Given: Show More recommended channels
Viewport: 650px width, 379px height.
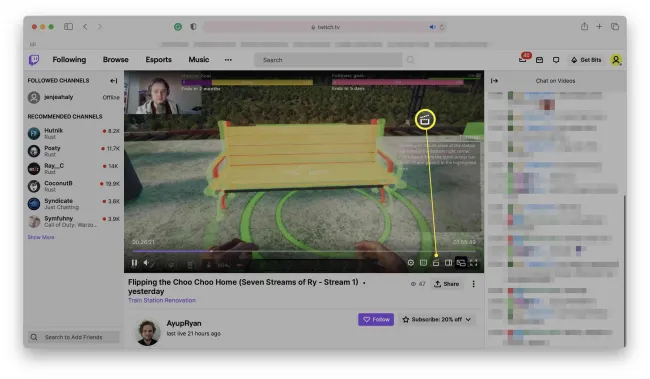Looking at the screenshot, I should [x=41, y=237].
